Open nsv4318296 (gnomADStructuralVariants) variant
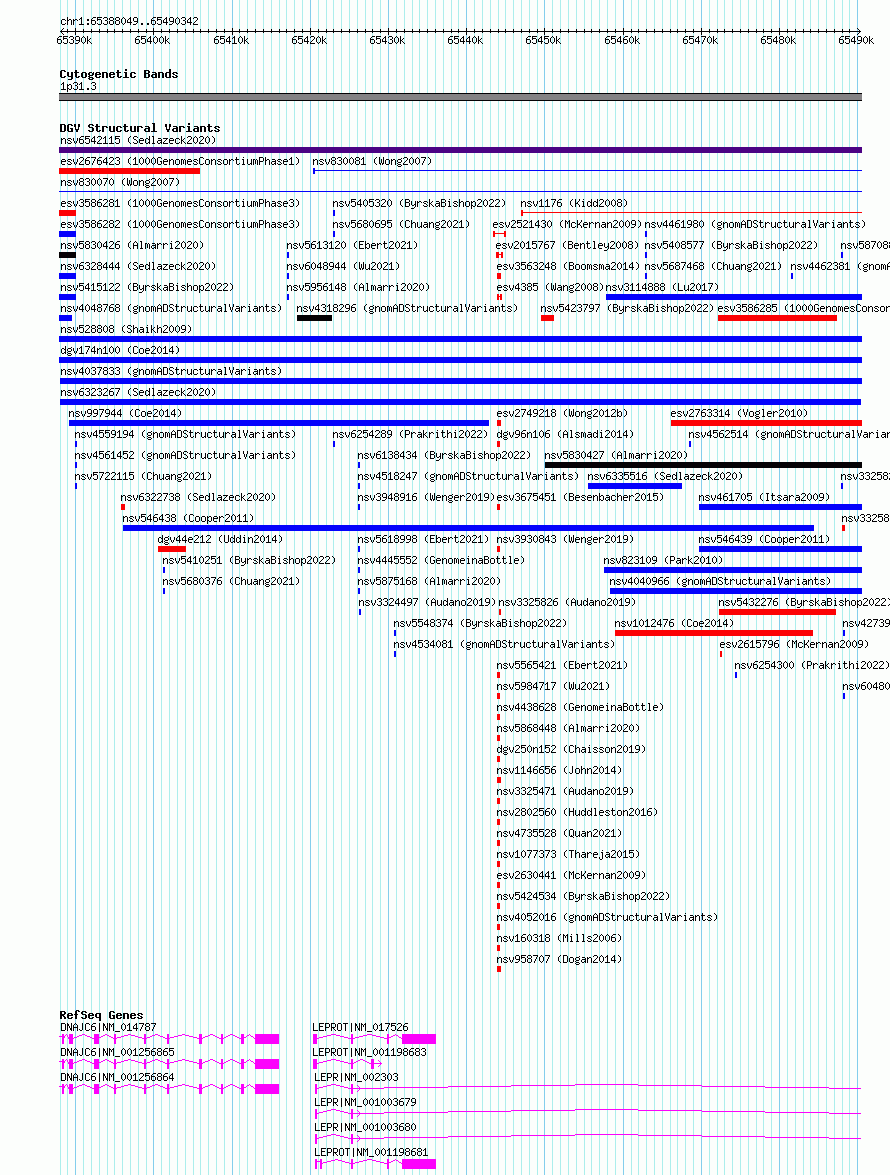 (407, 308)
